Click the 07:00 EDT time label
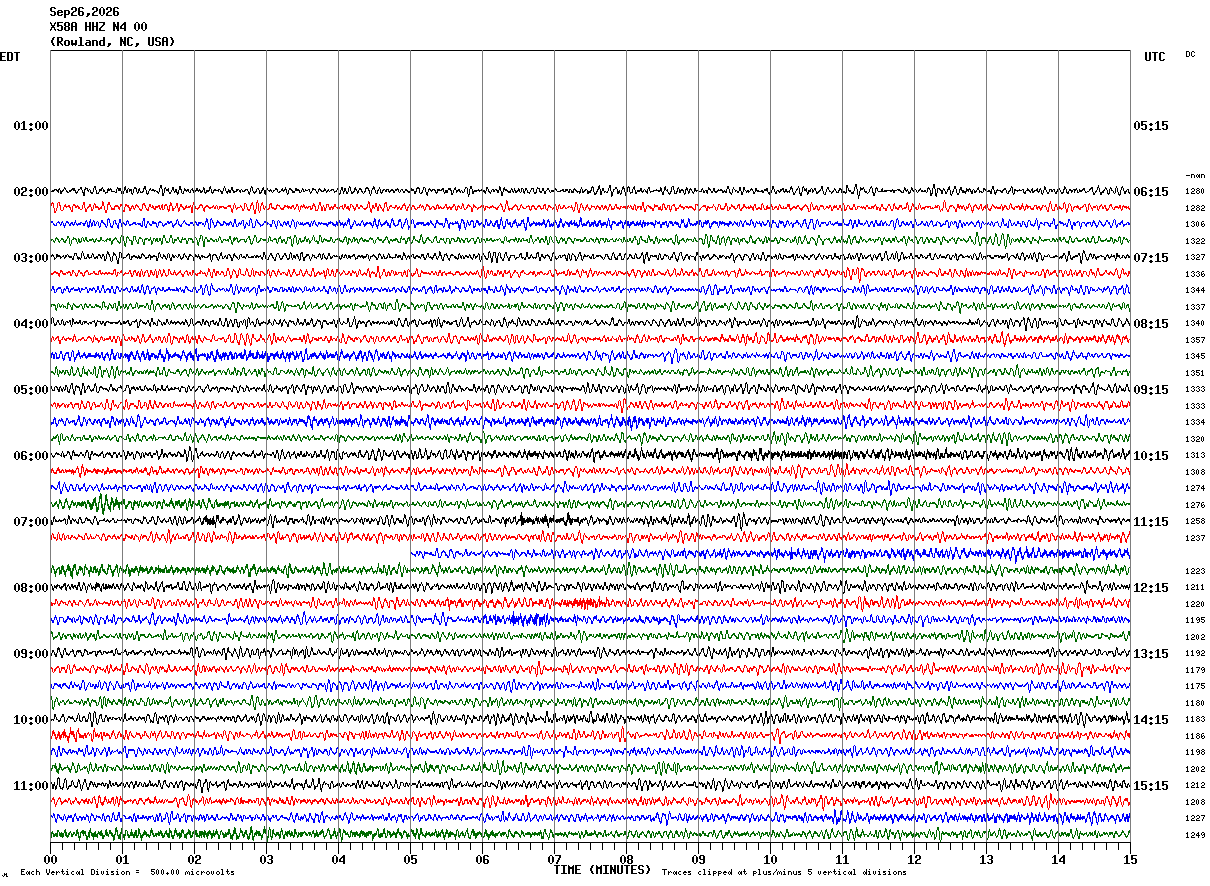Screen dimensions: 1210x886 [x=30, y=522]
